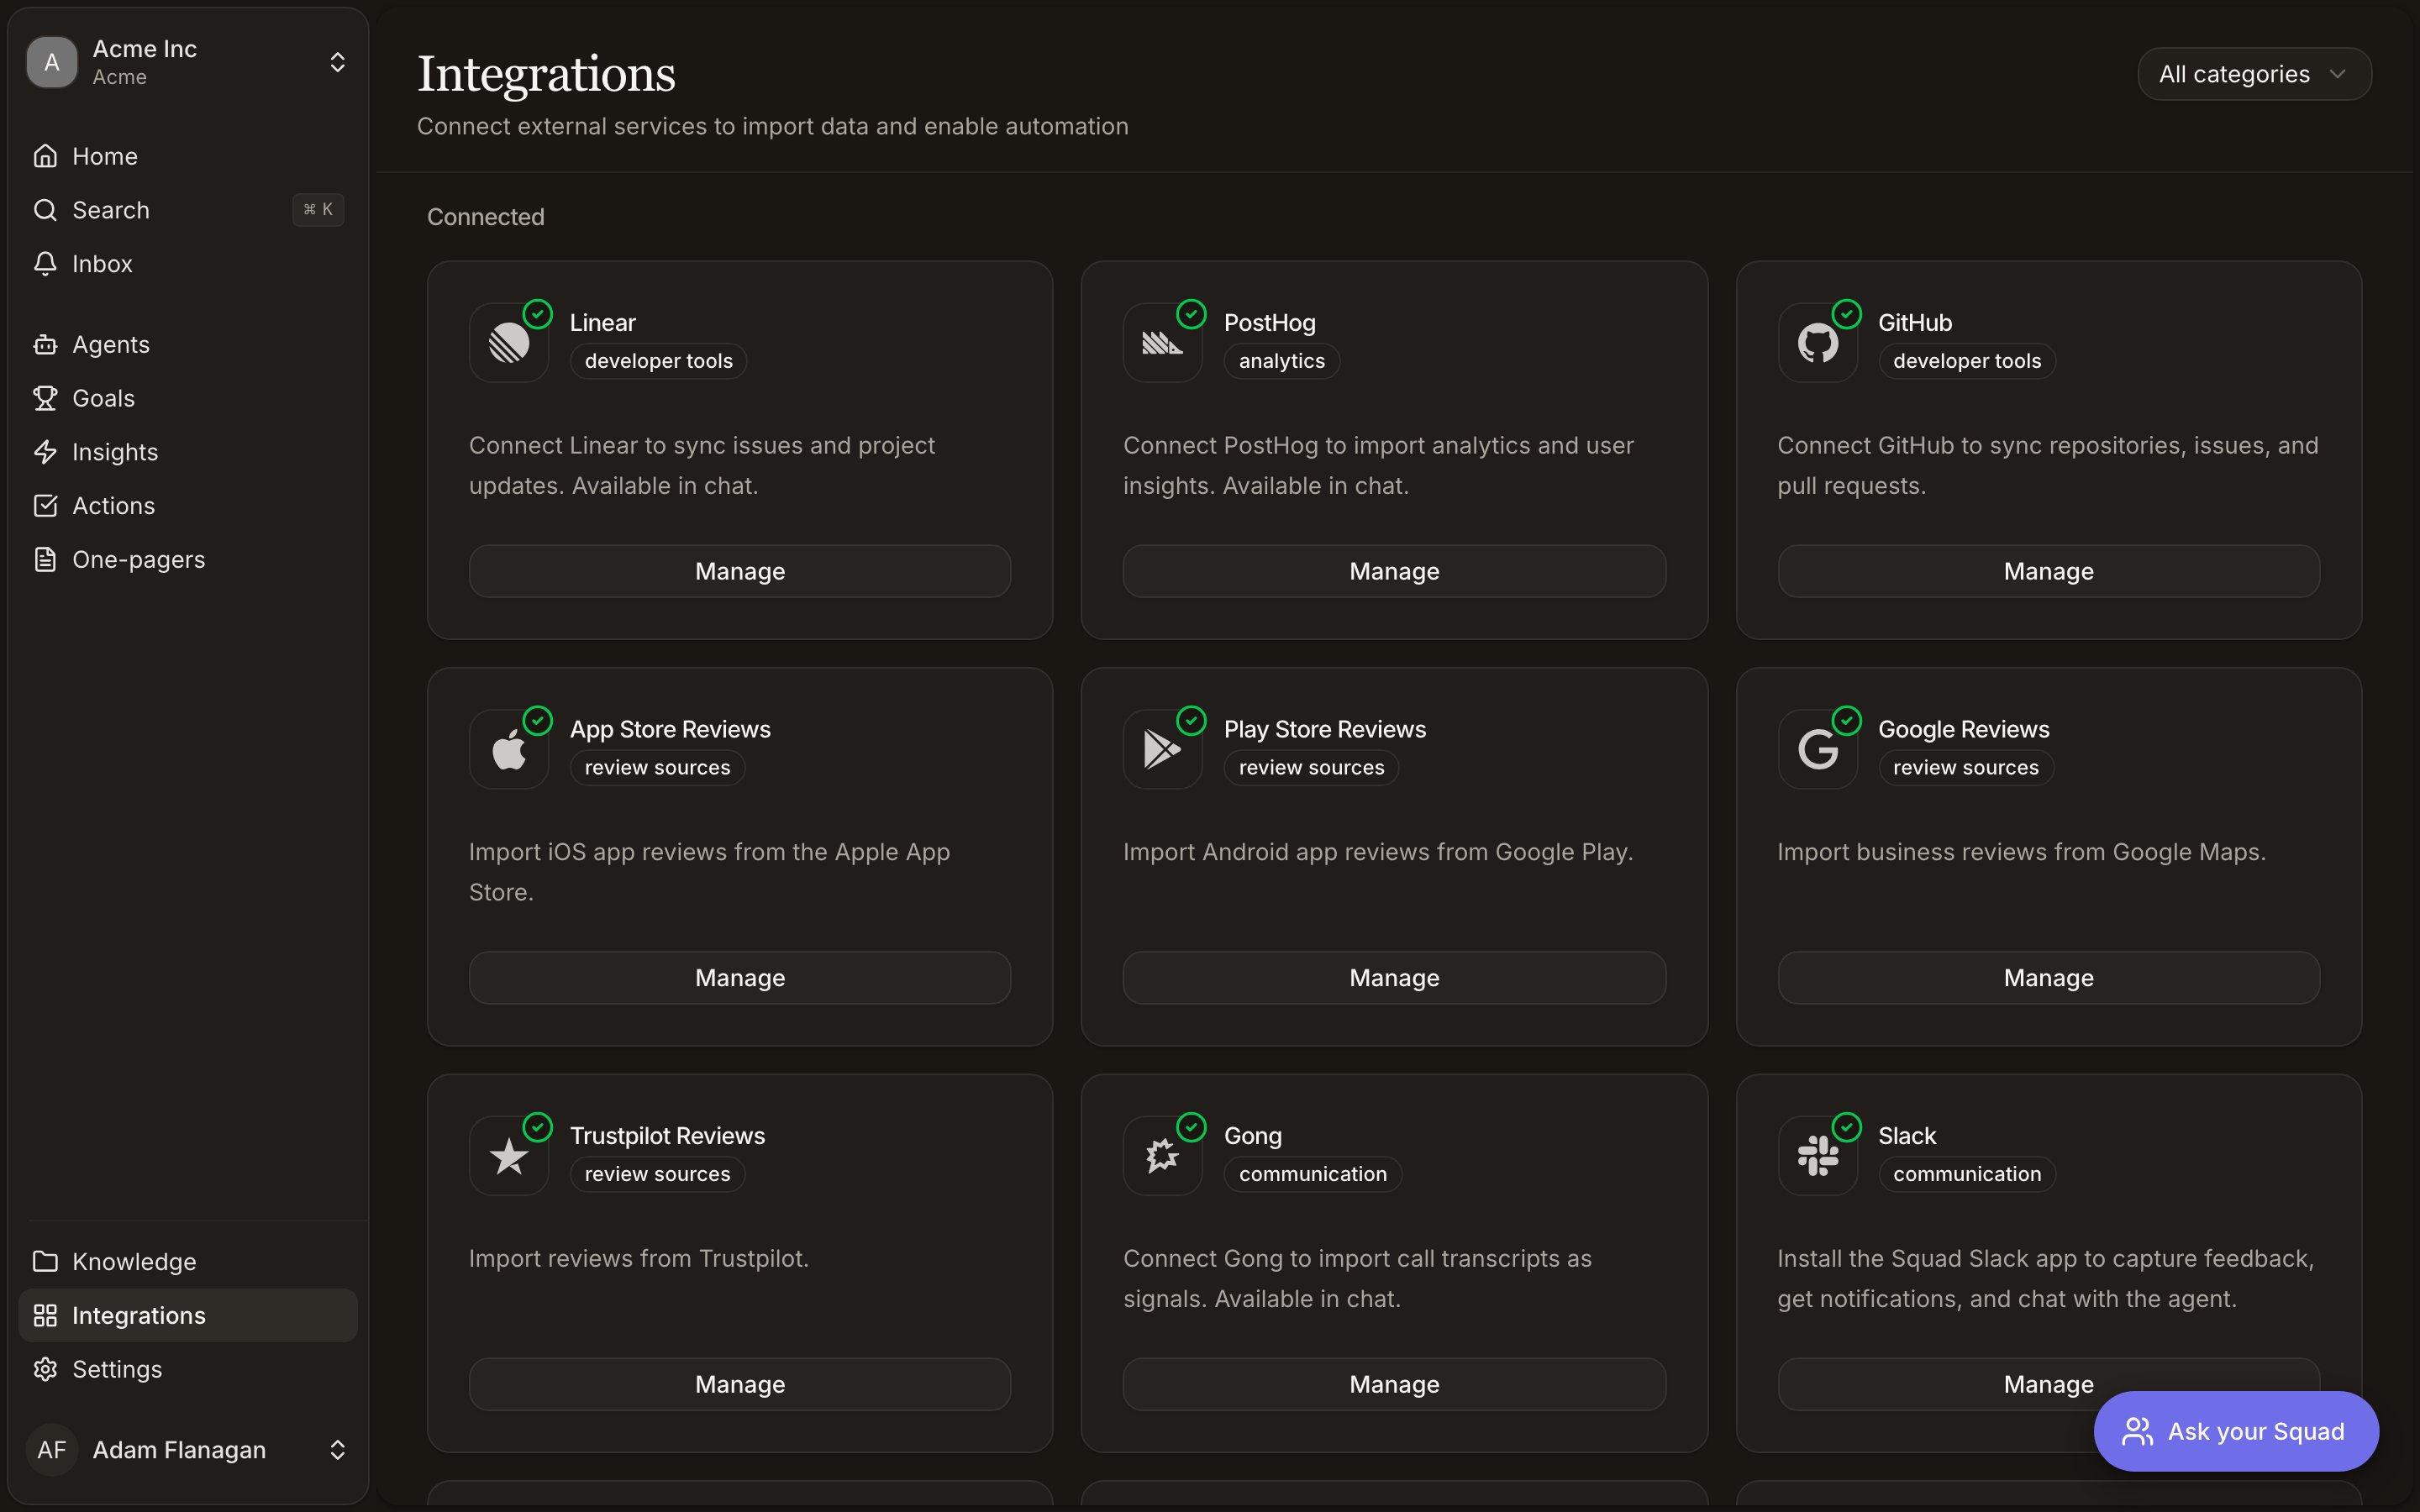Image resolution: width=2420 pixels, height=1512 pixels.
Task: Click the analytics tag on PostHog
Action: coord(1281,361)
